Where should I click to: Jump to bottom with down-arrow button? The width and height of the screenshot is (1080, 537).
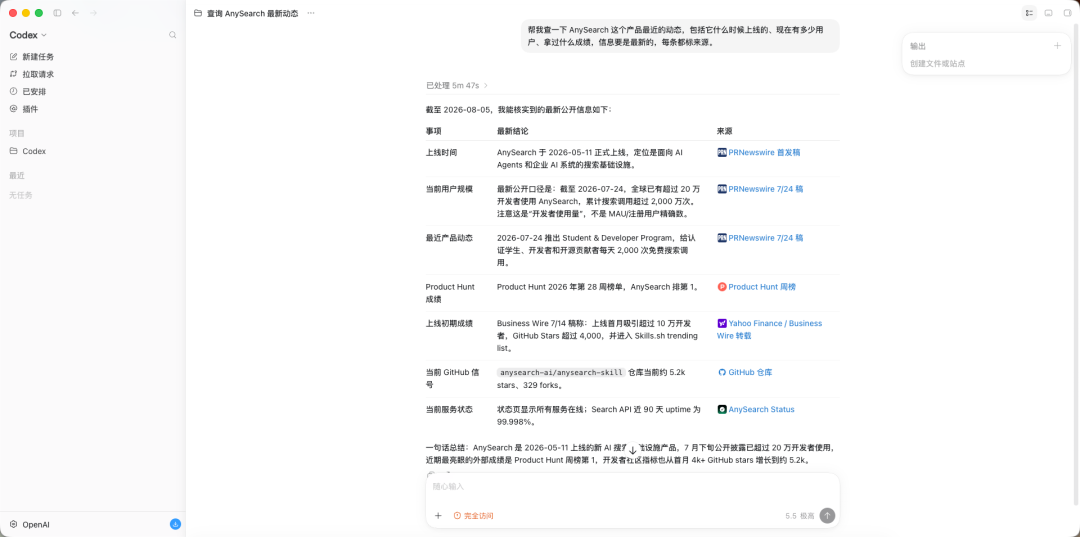click(632, 450)
